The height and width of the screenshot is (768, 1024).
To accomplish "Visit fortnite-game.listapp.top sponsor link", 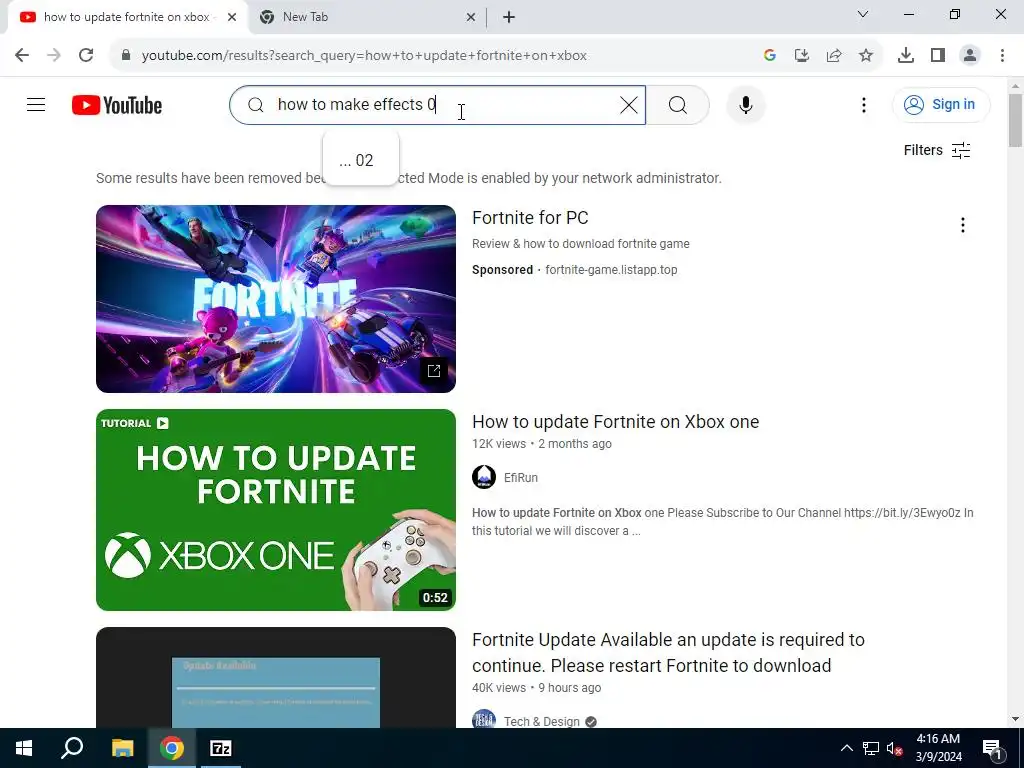I will tap(611, 270).
